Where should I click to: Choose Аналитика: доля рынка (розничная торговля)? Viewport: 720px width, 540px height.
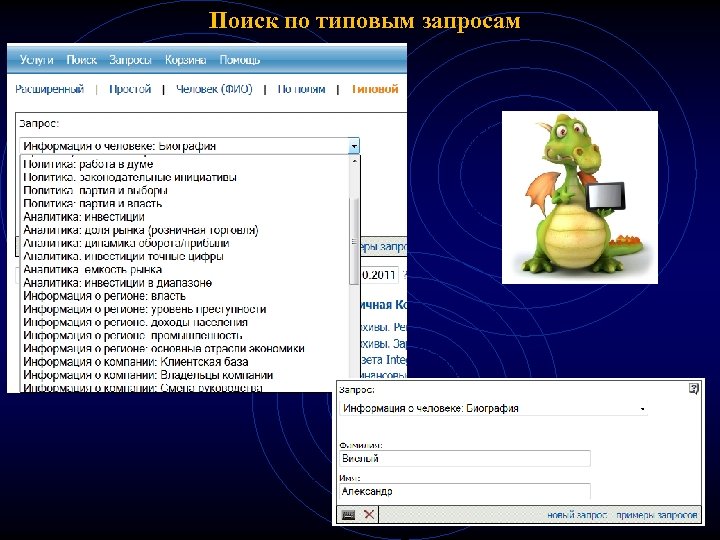141,230
